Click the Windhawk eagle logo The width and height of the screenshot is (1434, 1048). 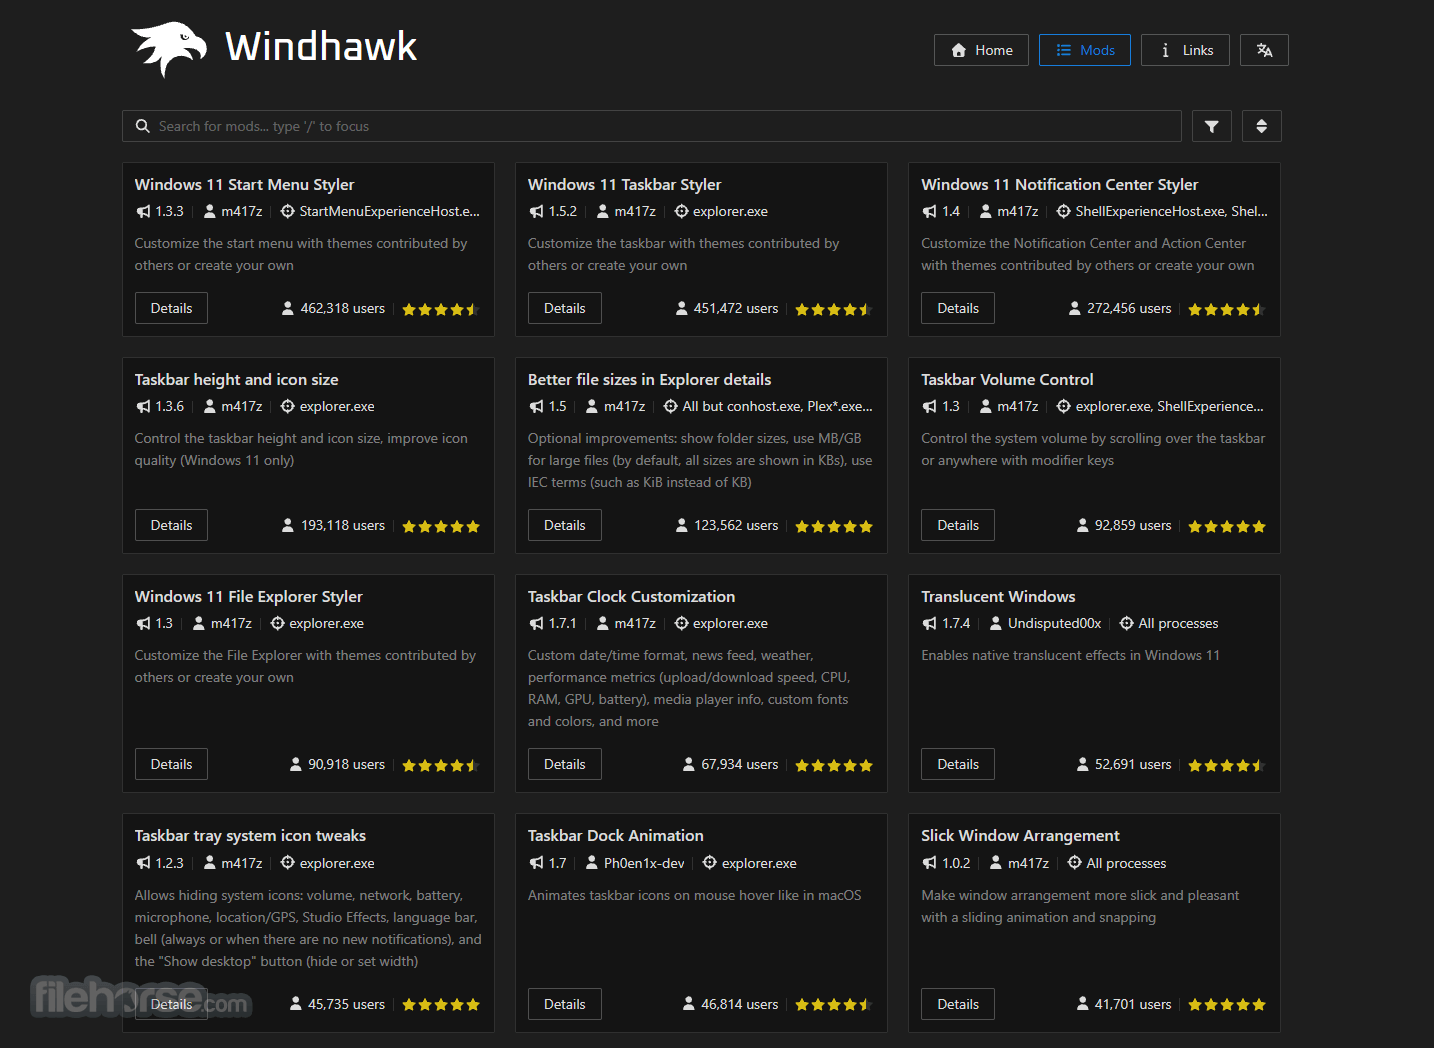[x=169, y=48]
